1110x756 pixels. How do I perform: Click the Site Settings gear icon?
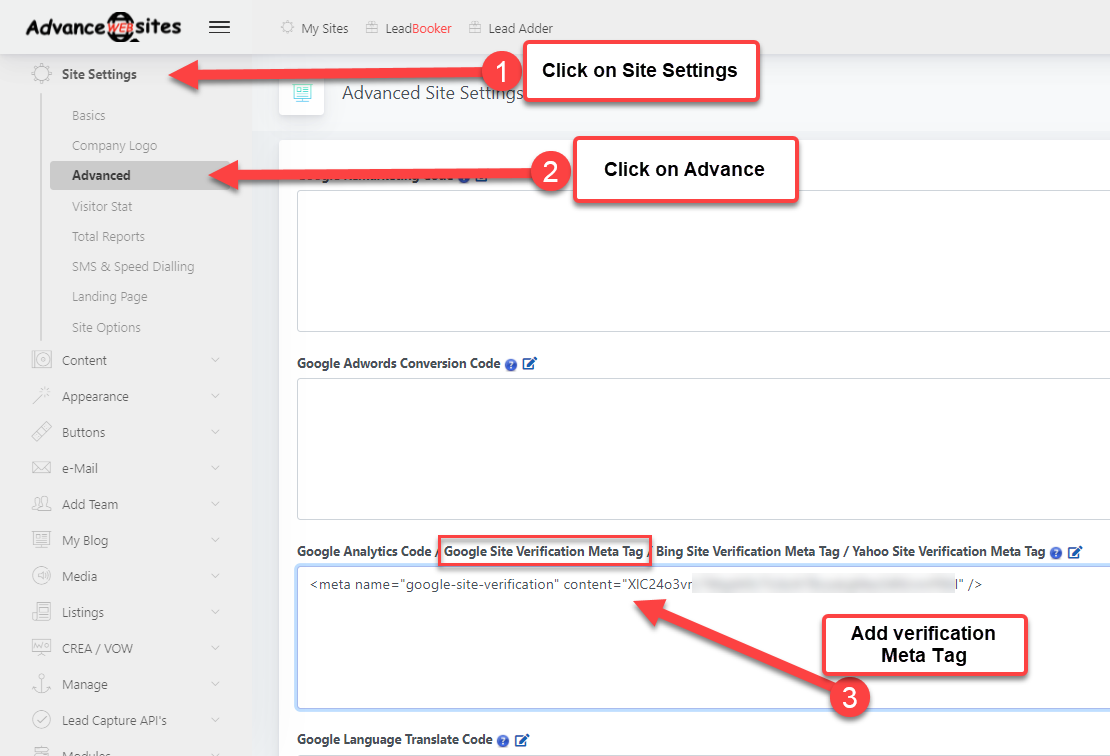pyautogui.click(x=41, y=74)
